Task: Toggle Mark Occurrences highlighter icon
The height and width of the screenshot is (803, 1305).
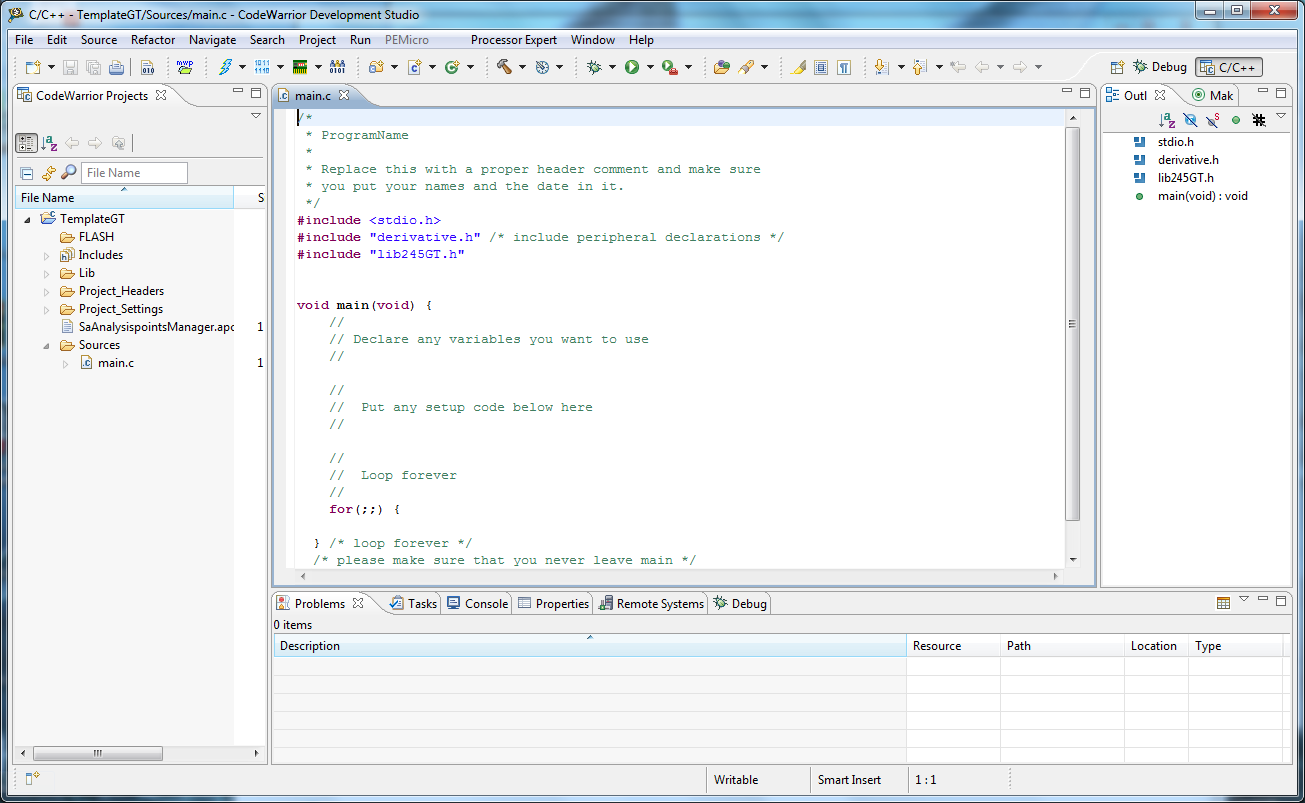Action: [x=798, y=67]
